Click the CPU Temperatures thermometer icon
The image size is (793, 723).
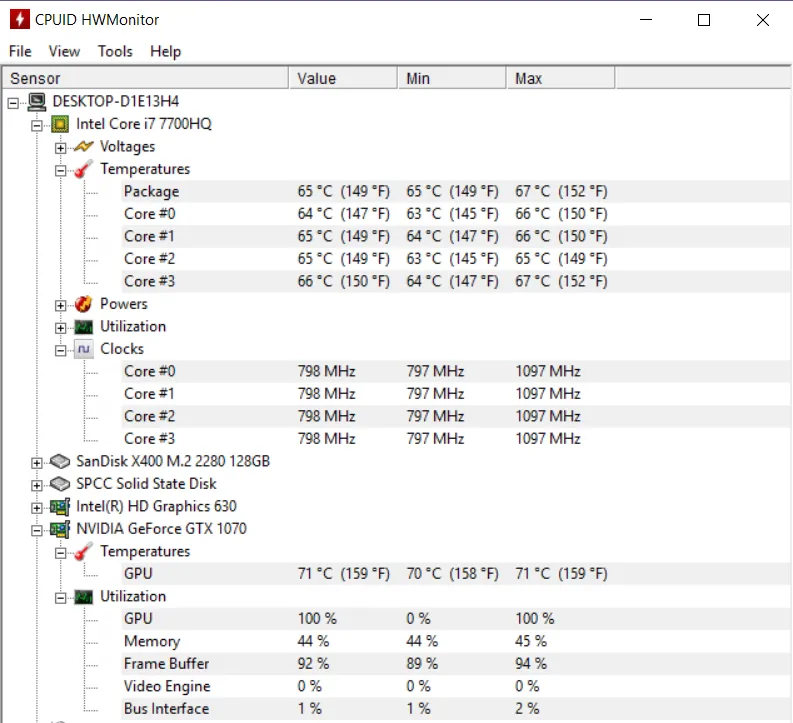(x=84, y=169)
